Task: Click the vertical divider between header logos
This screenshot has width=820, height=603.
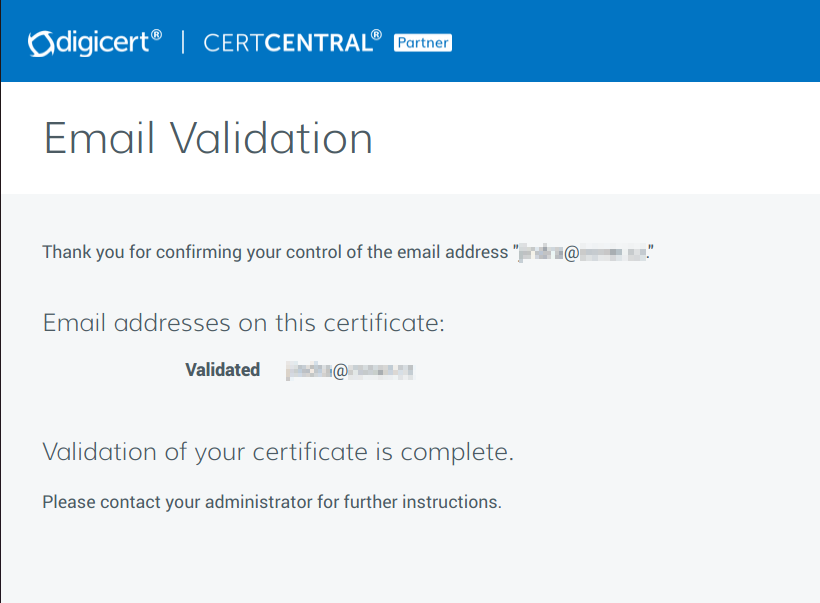Action: click(x=182, y=42)
